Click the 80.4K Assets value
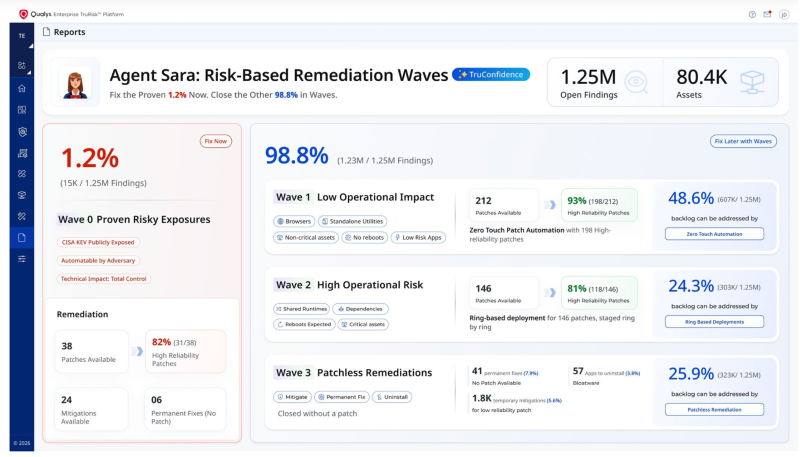The width and height of the screenshot is (800, 457). pos(702,78)
